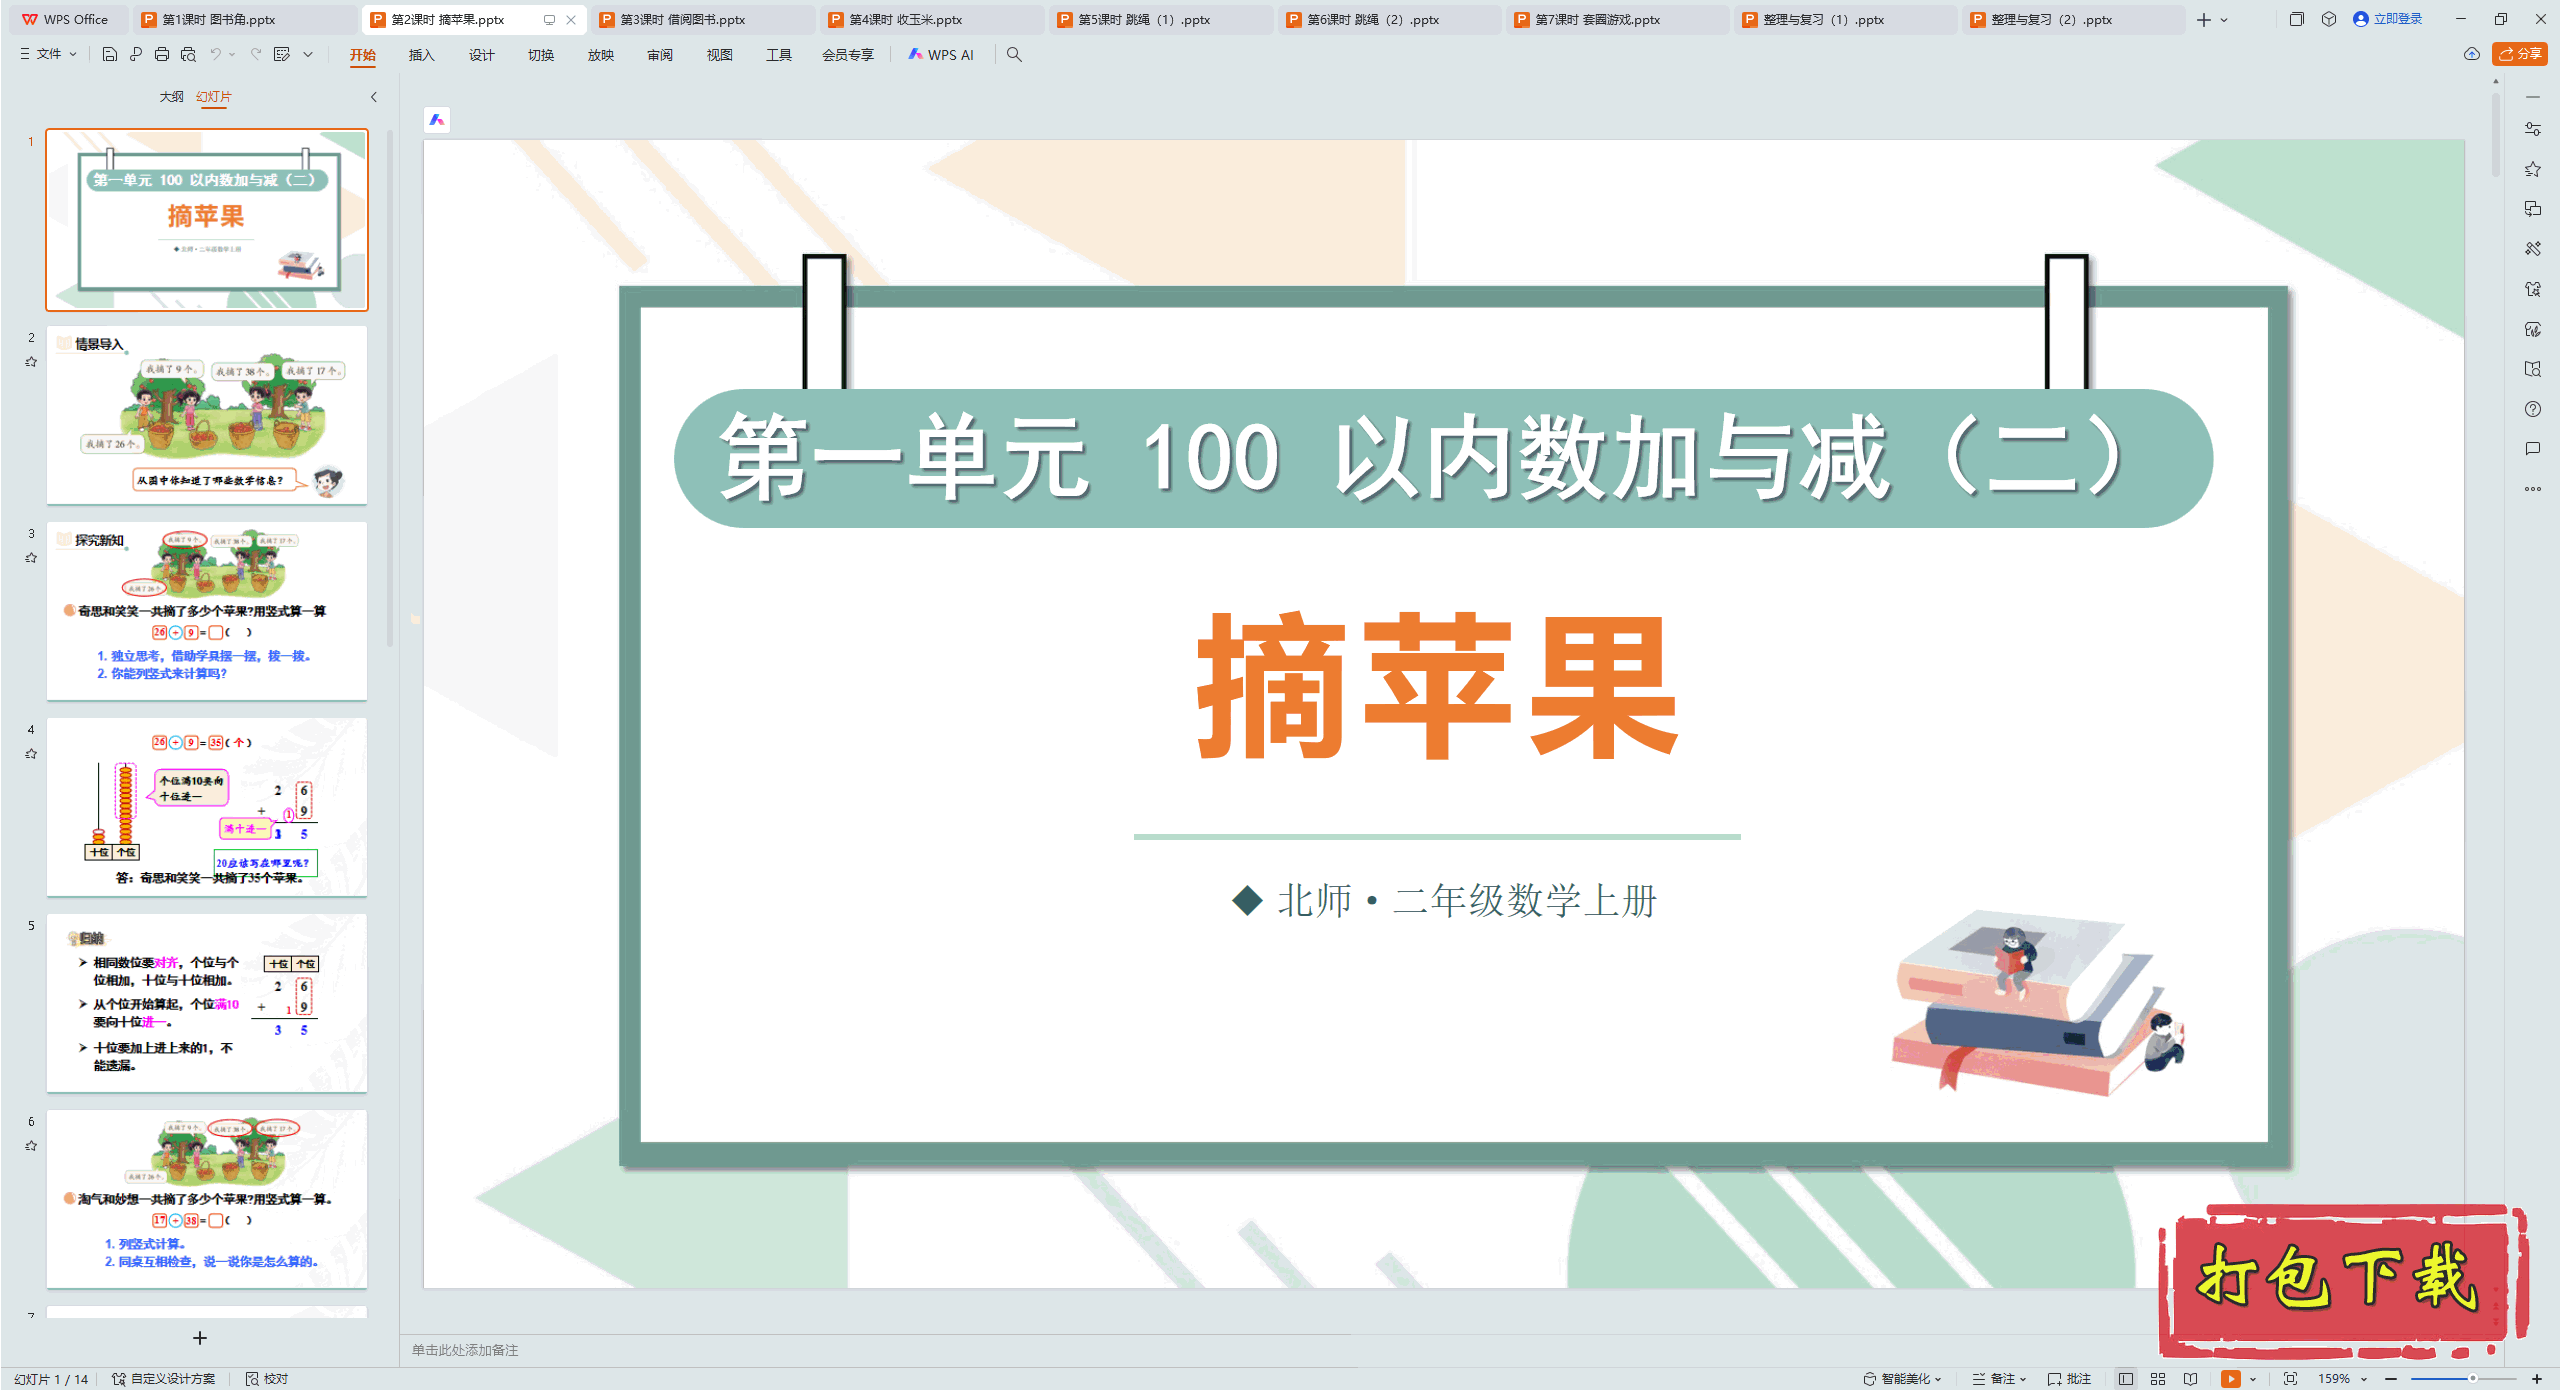
Task: Click the Print icon in quick access toolbar
Action: coord(161,56)
